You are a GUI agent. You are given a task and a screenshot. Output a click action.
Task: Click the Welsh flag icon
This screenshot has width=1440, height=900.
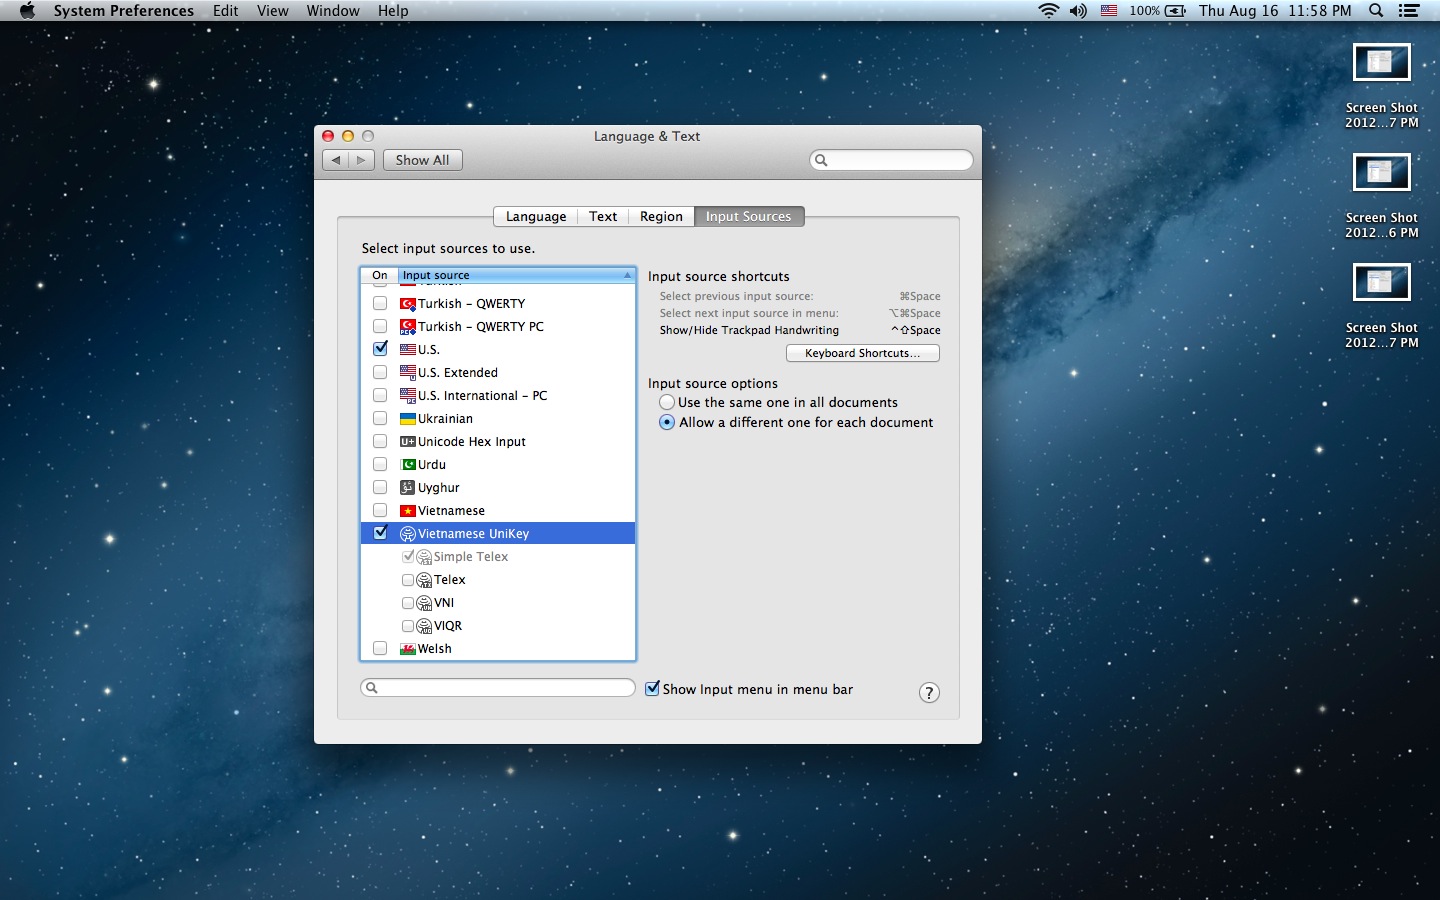(408, 649)
